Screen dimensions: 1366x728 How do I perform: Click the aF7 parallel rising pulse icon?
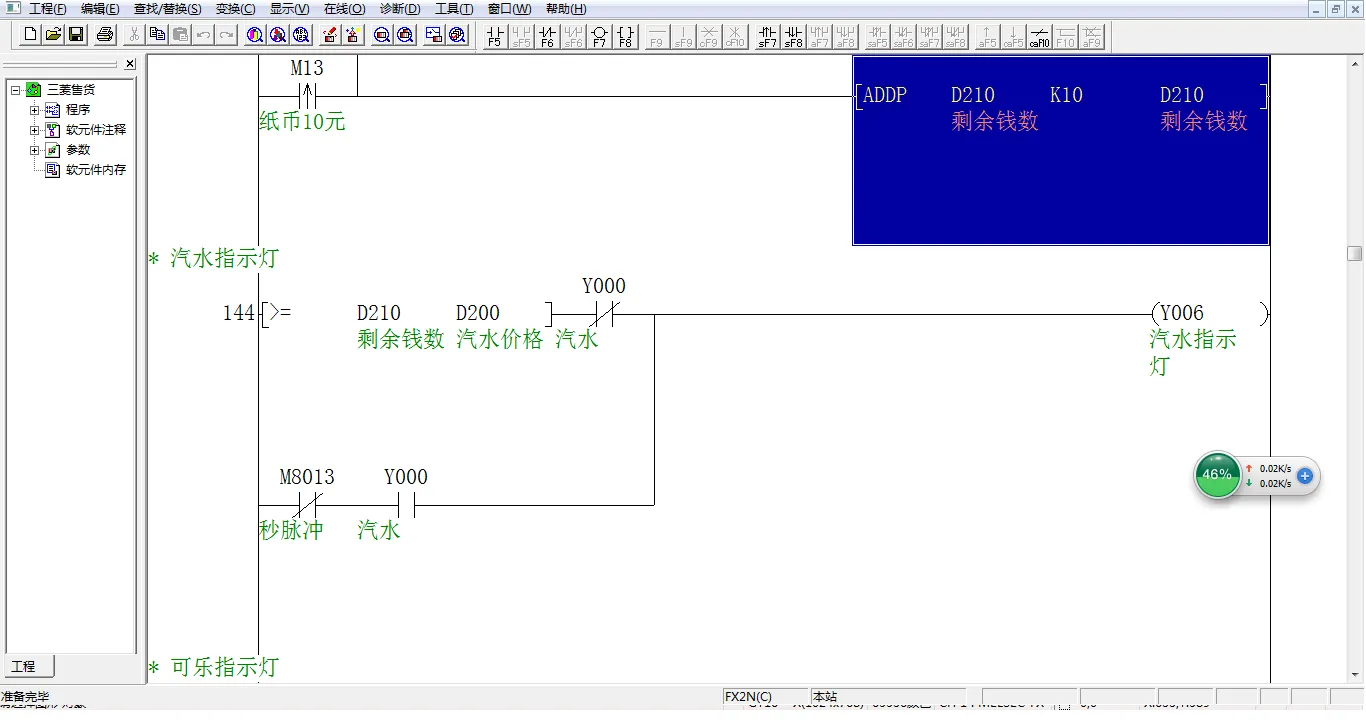coord(819,37)
